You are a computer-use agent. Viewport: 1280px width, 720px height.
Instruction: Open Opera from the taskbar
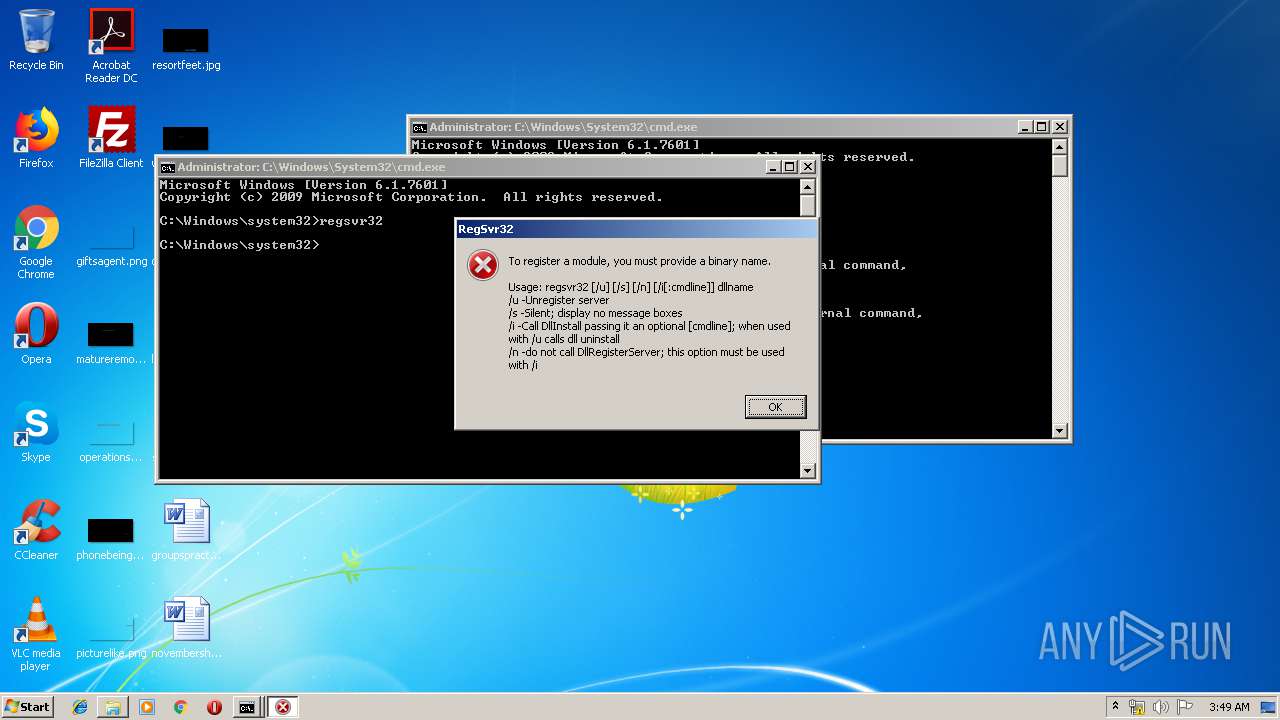[x=214, y=707]
